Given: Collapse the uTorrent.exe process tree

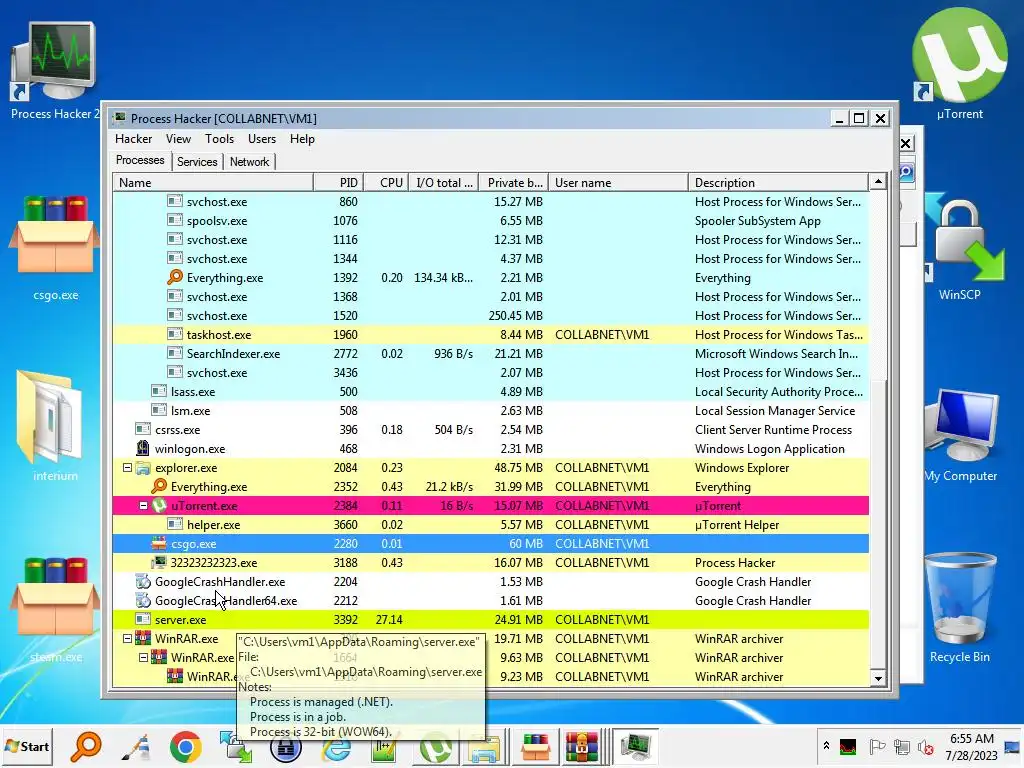Looking at the screenshot, I should (143, 505).
